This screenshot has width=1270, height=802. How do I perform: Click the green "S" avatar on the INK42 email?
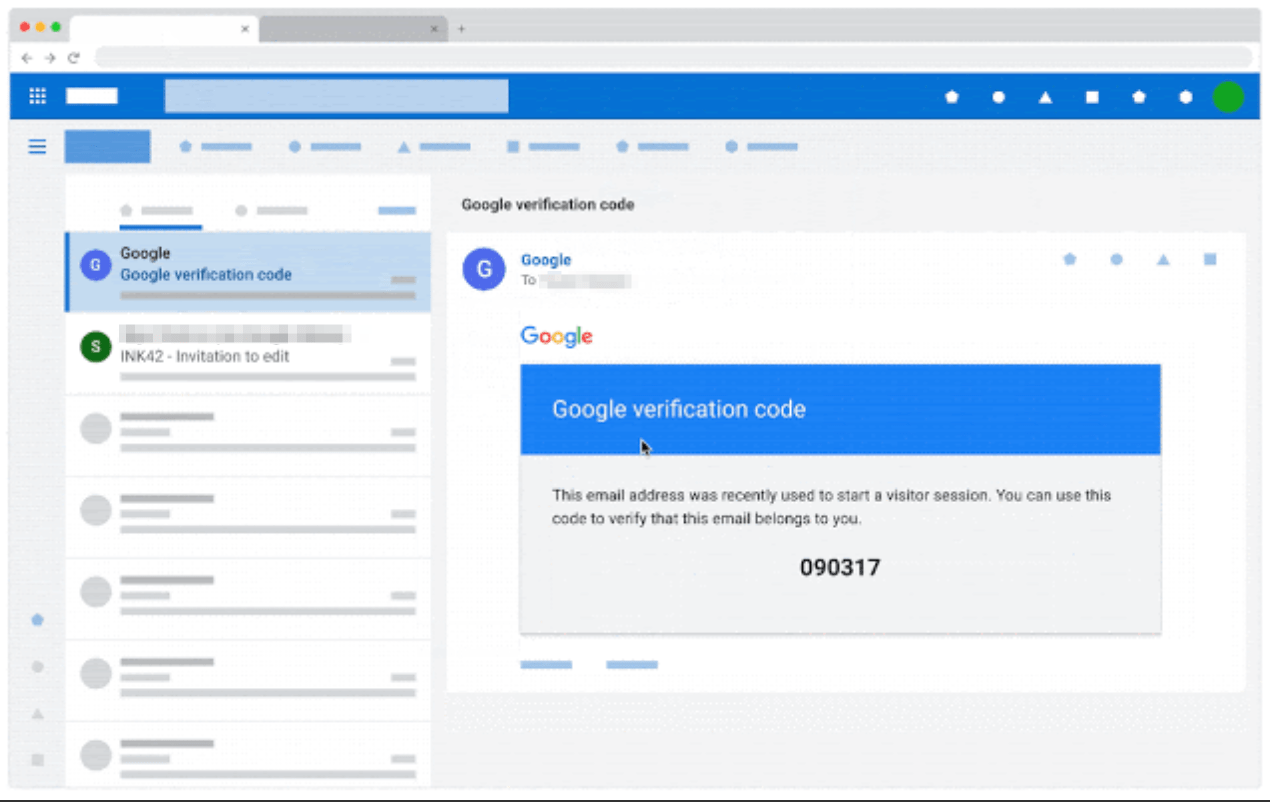pyautogui.click(x=96, y=346)
